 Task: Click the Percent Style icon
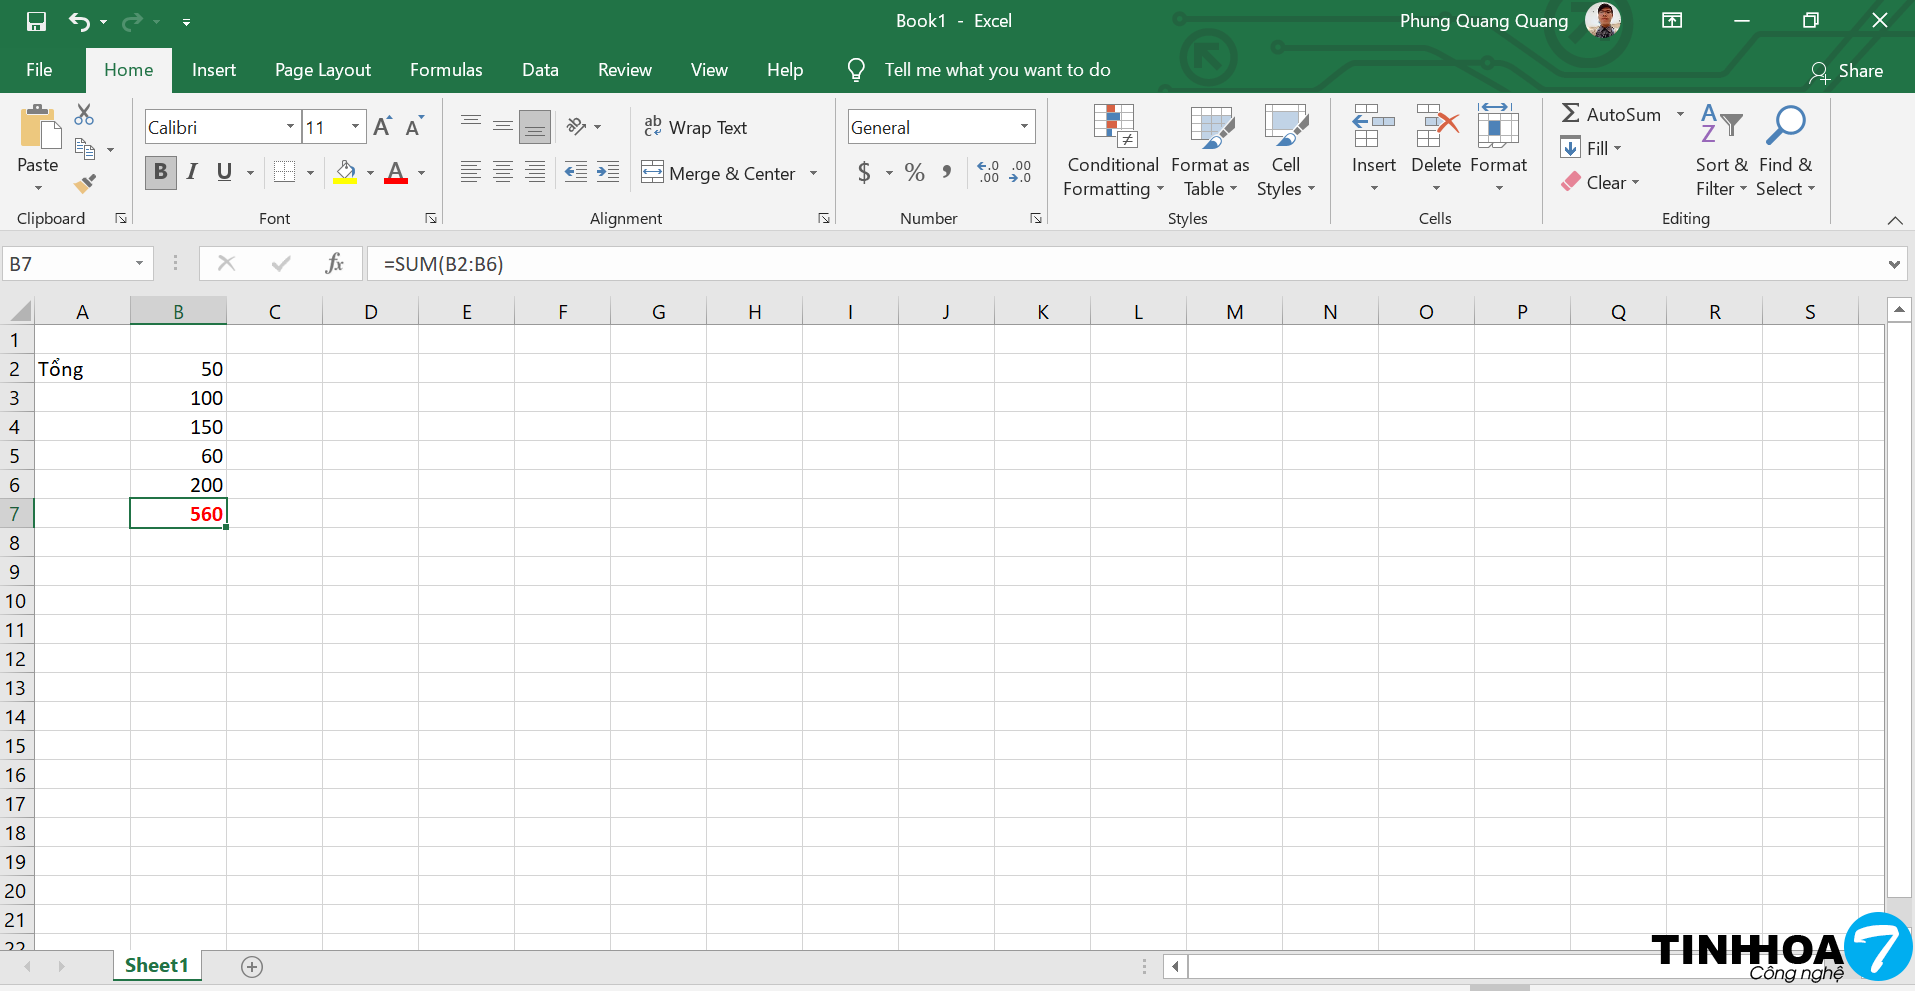pos(914,172)
